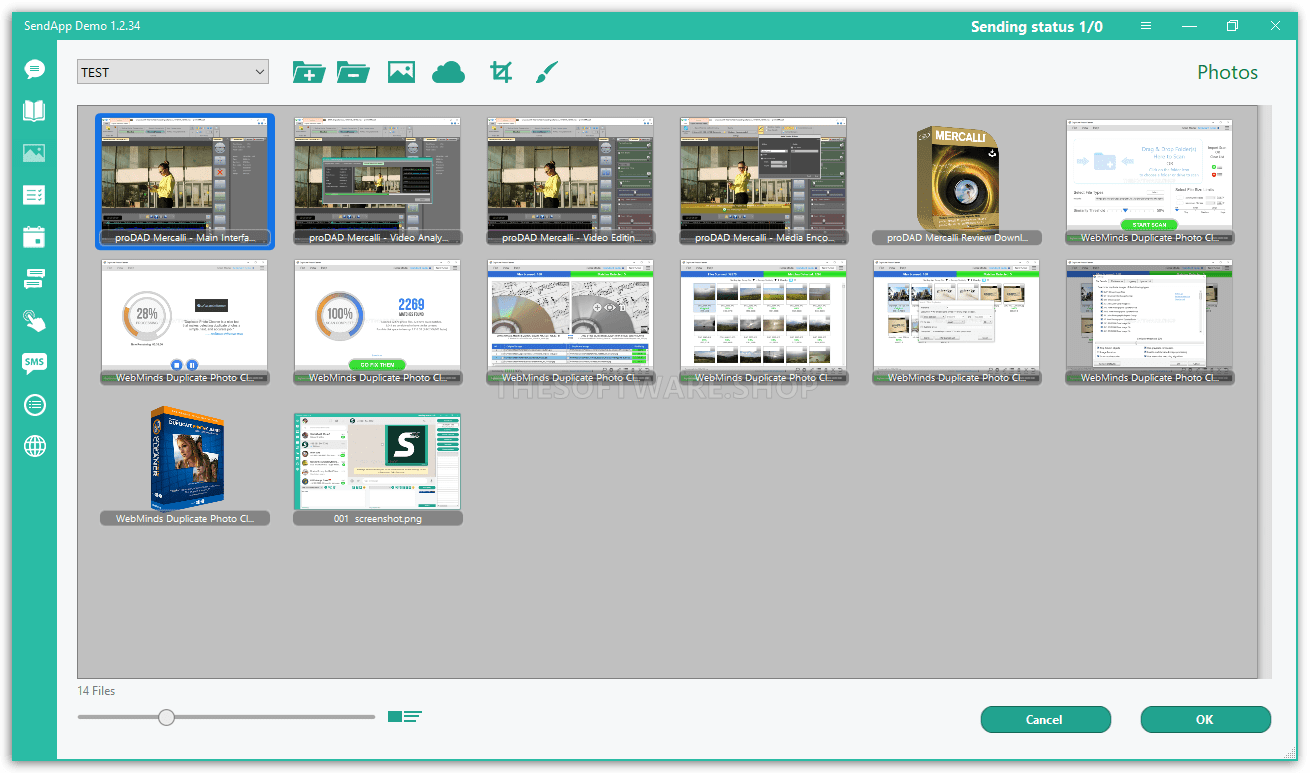
Task: Select the WebMinds thumbnail showing 28% progress
Action: click(184, 322)
